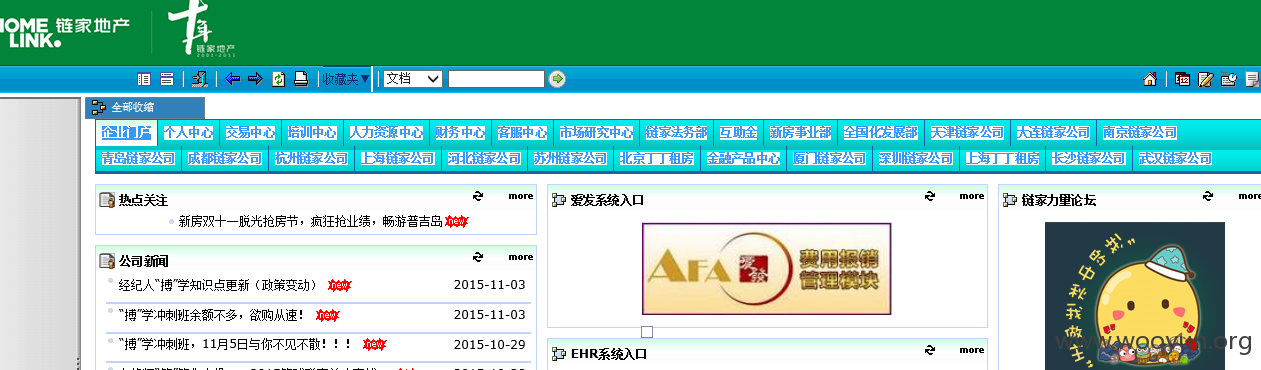Open the 青岛链家公司 tab
1261x370 pixels.
point(139,158)
